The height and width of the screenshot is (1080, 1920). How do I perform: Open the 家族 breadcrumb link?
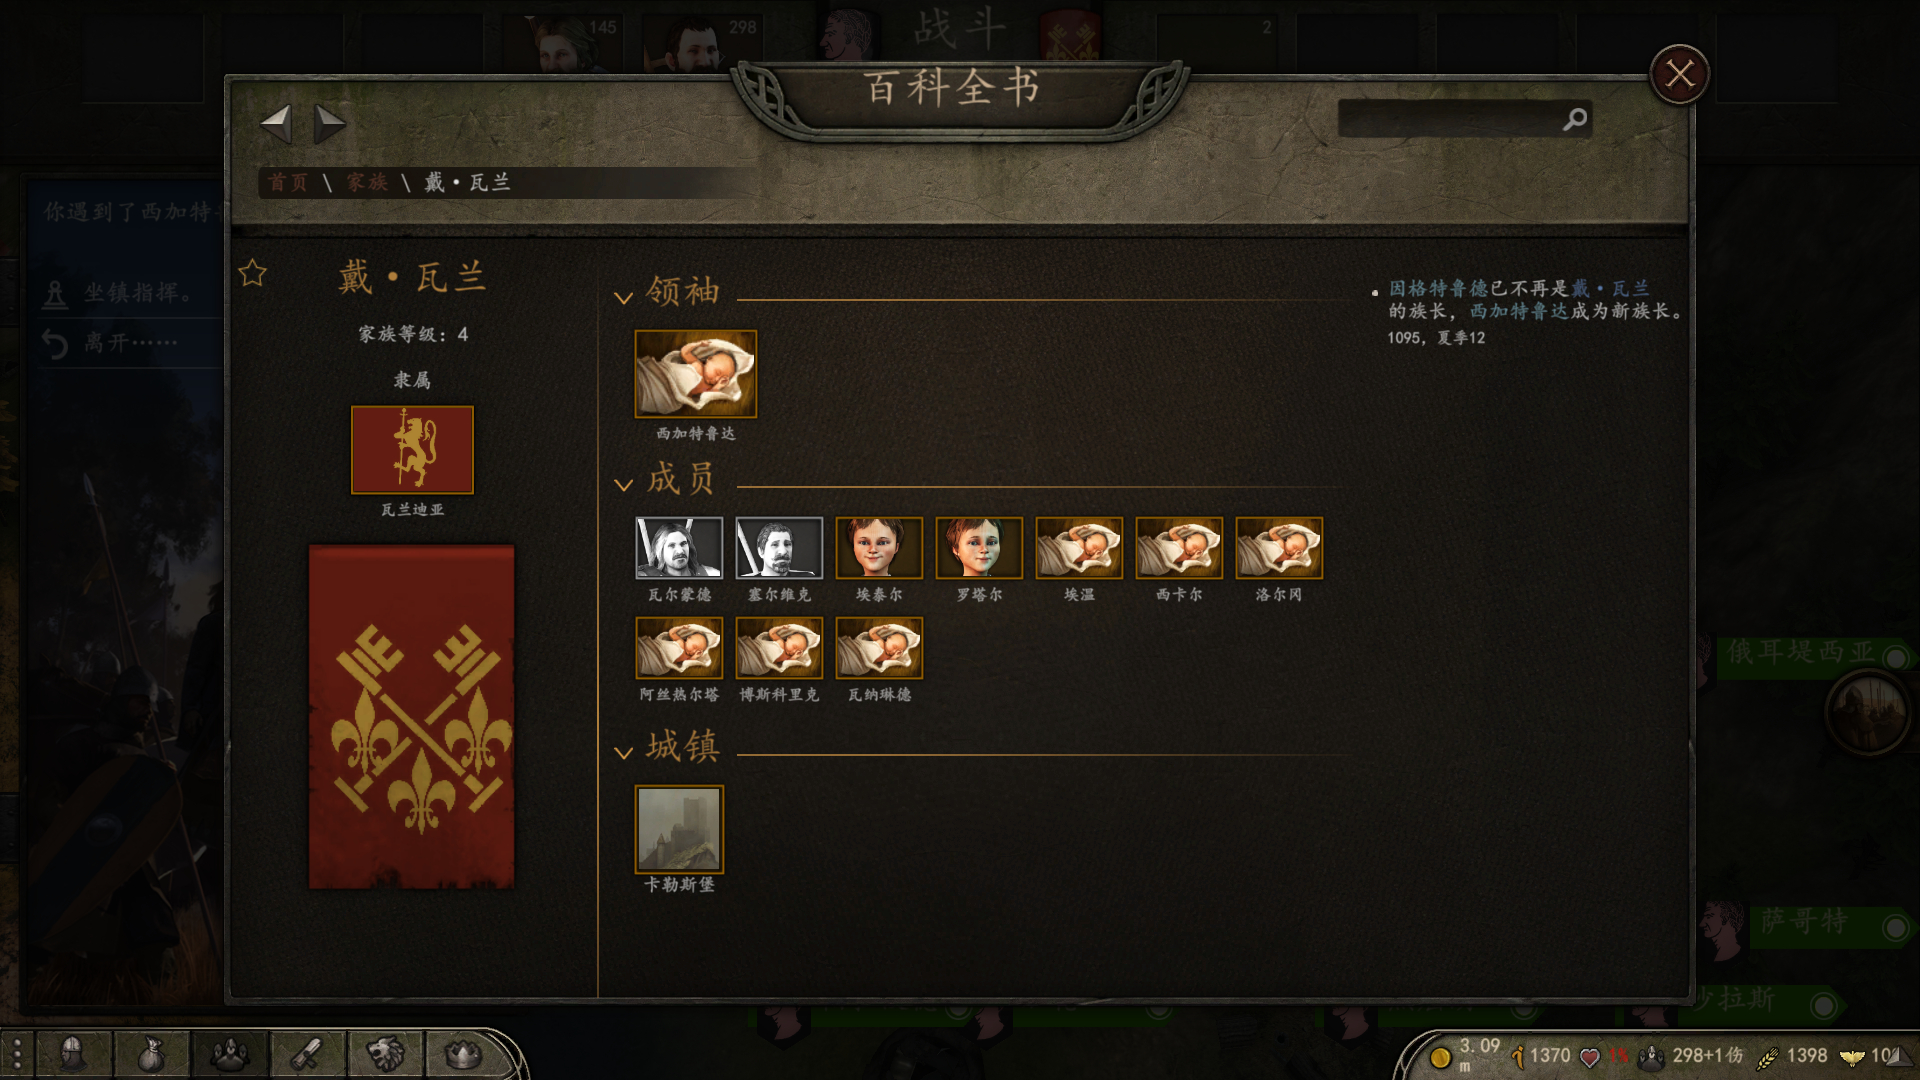coord(367,182)
